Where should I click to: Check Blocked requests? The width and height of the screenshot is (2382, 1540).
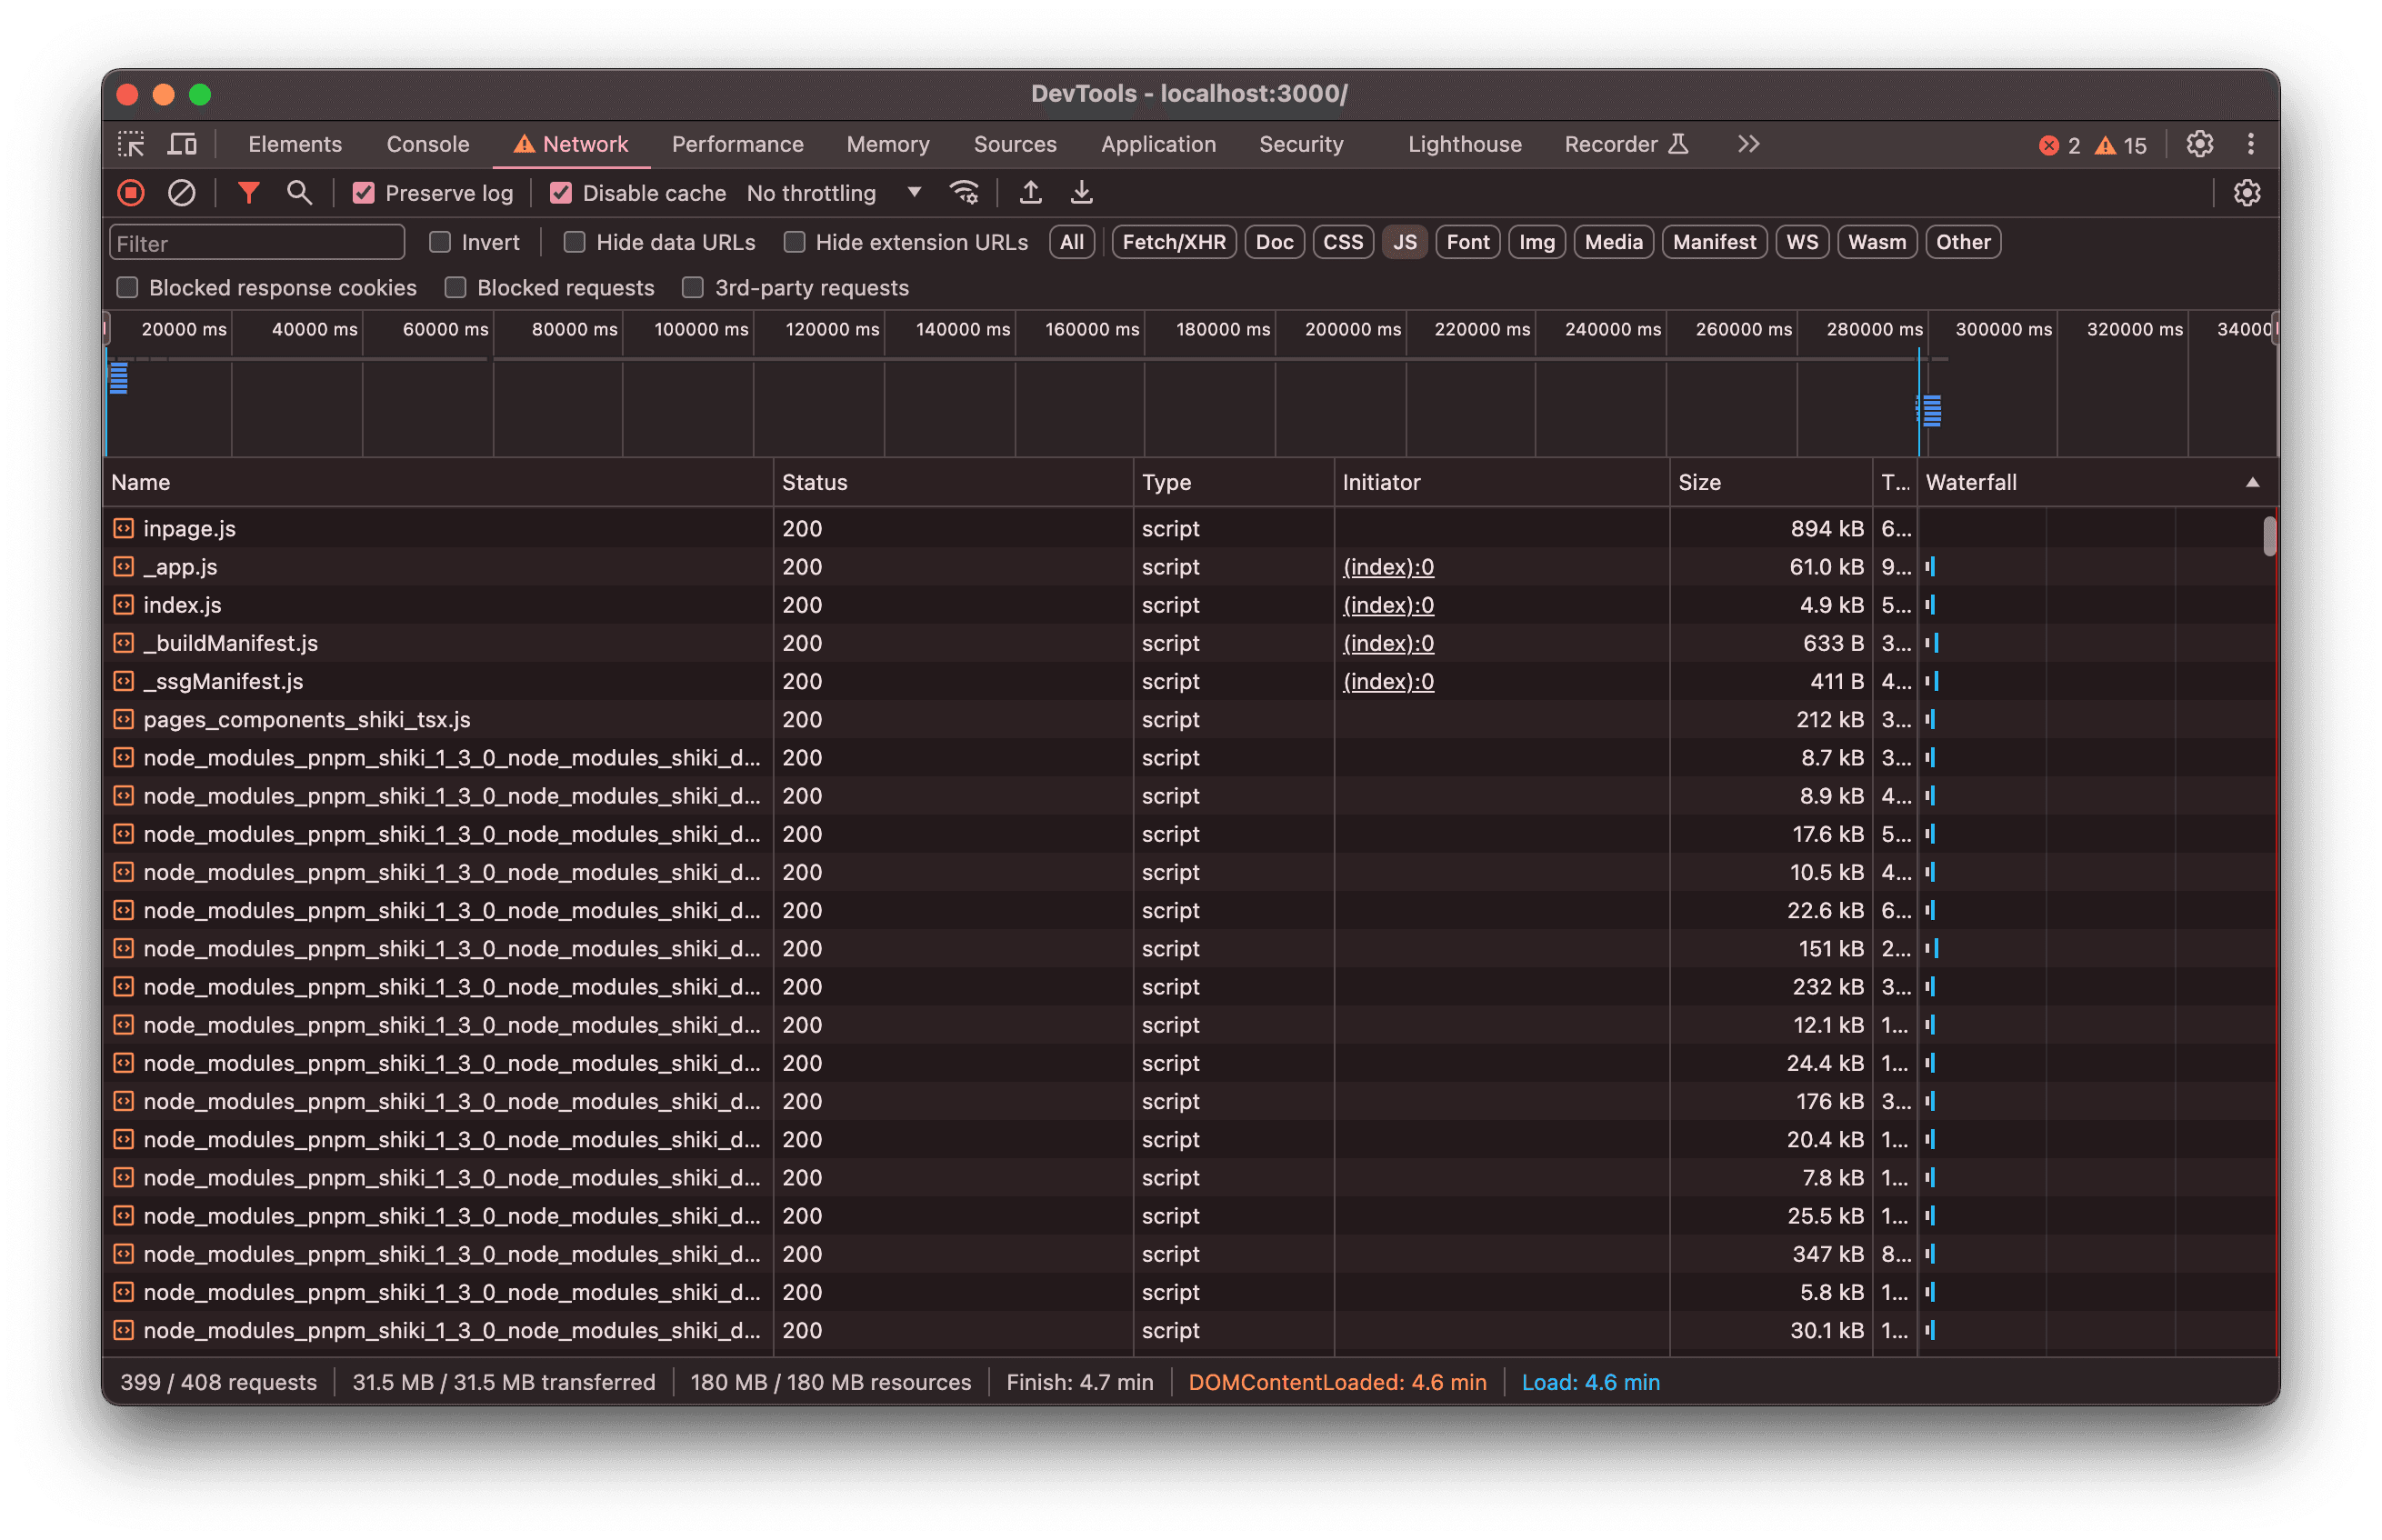tap(455, 288)
